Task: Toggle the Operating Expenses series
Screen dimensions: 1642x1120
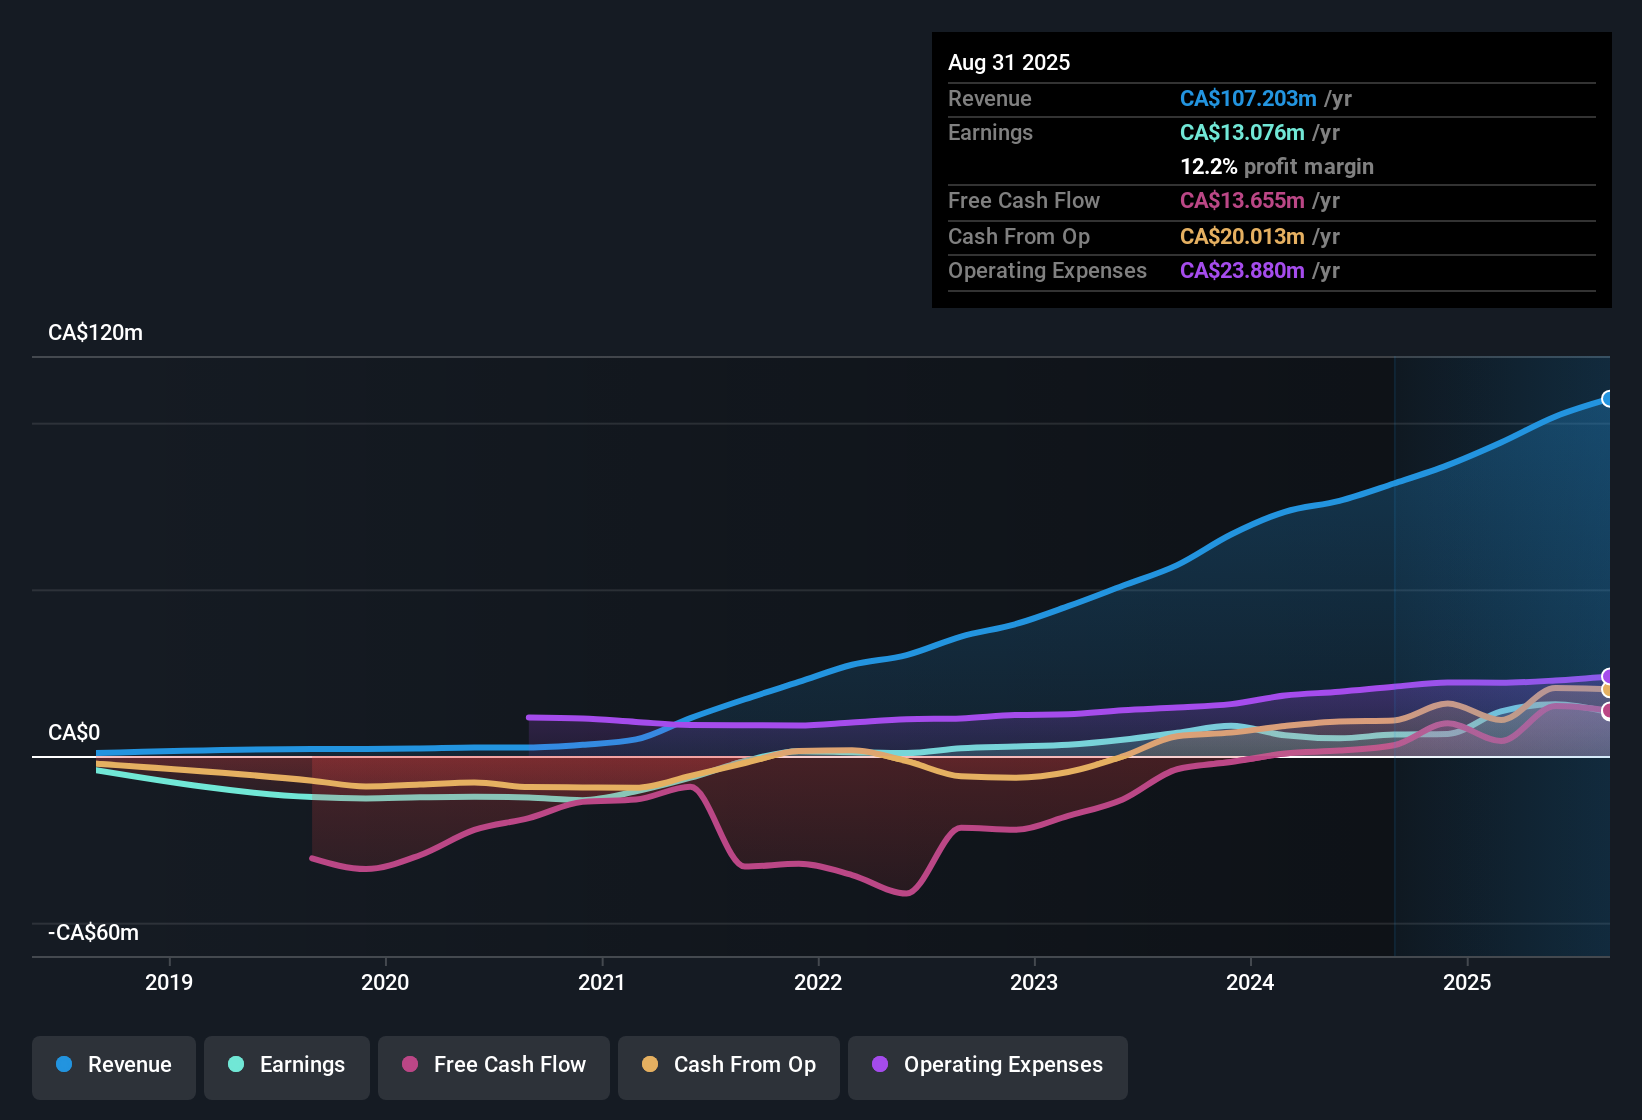Action: tap(988, 1065)
